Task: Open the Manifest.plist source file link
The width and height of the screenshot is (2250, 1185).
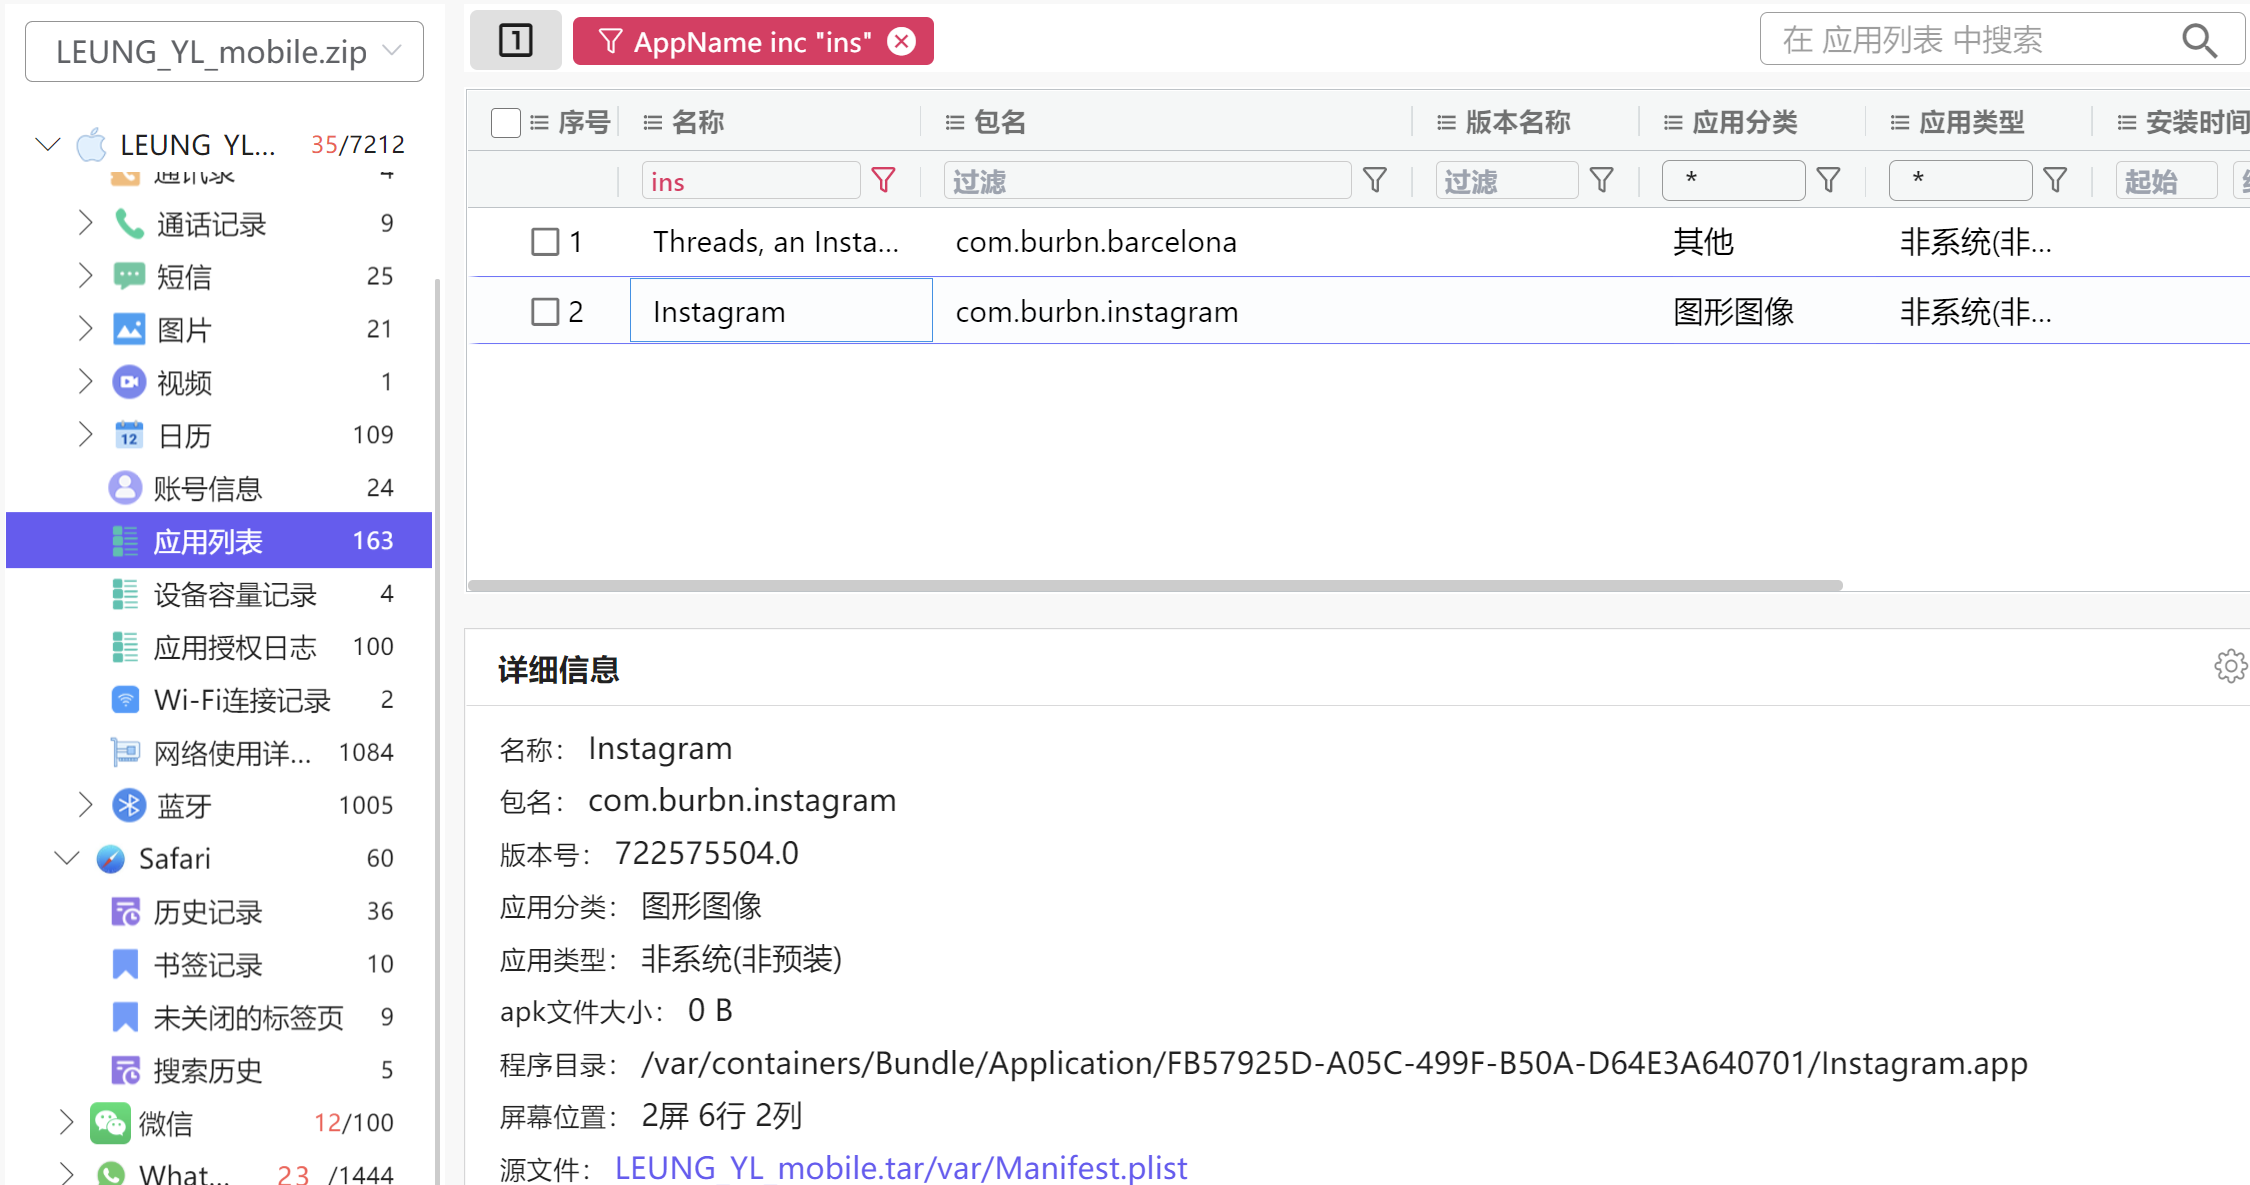Action: click(900, 1167)
